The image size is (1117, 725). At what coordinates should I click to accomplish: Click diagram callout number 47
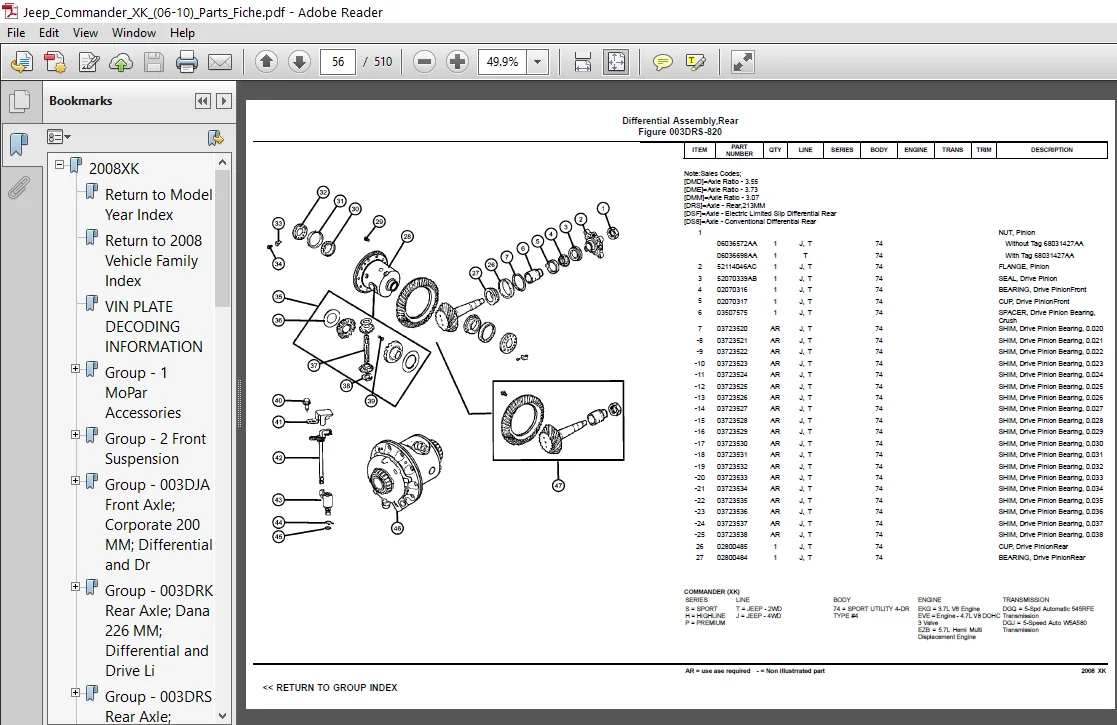click(x=558, y=486)
